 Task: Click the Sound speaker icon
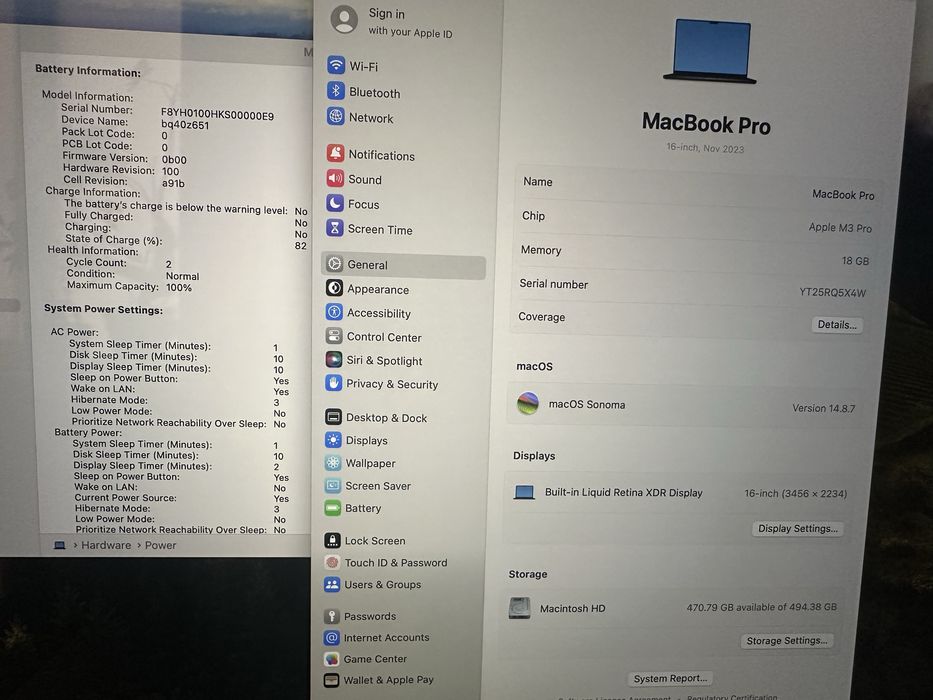[335, 179]
